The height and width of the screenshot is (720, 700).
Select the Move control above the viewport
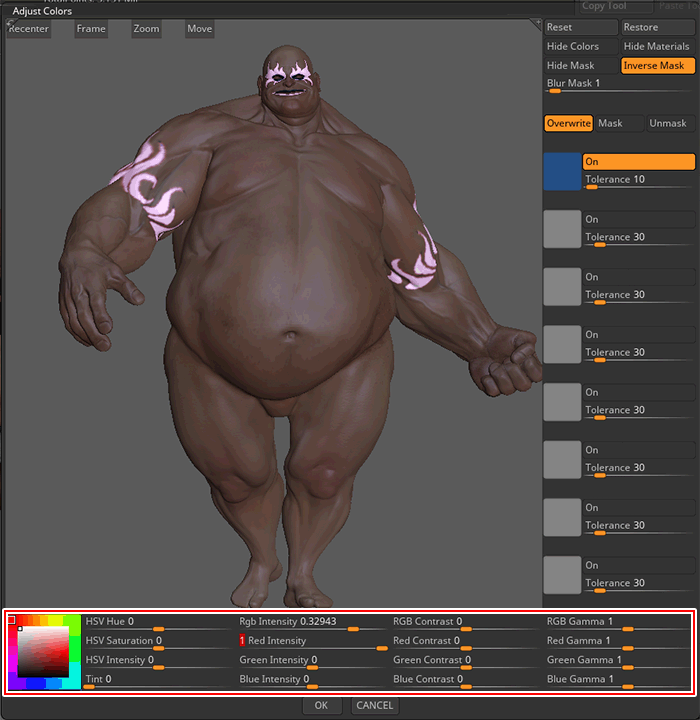[199, 29]
